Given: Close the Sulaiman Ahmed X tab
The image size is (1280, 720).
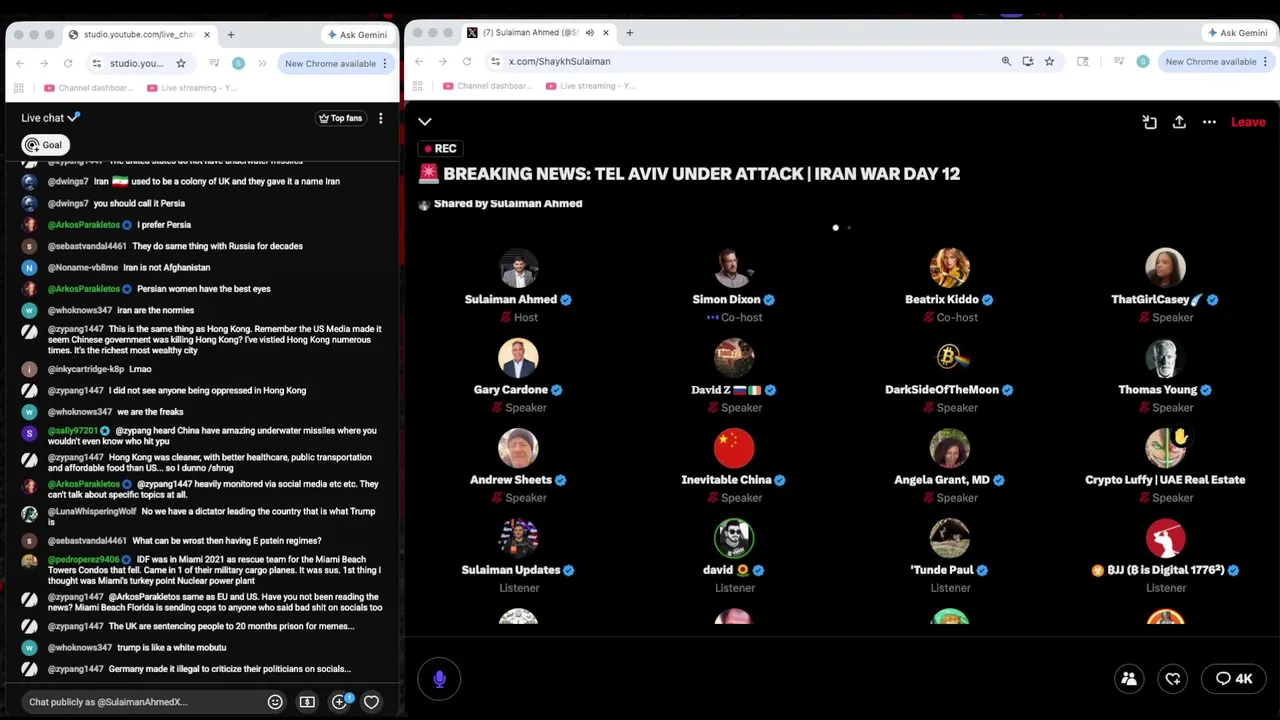Looking at the screenshot, I should pos(606,33).
